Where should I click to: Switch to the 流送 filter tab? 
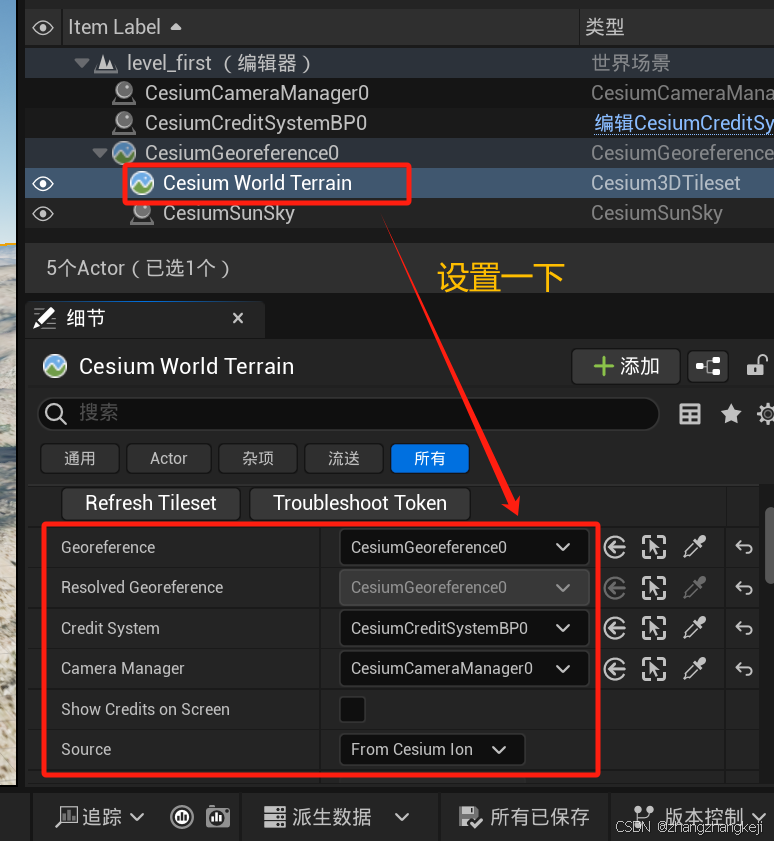pyautogui.click(x=344, y=459)
